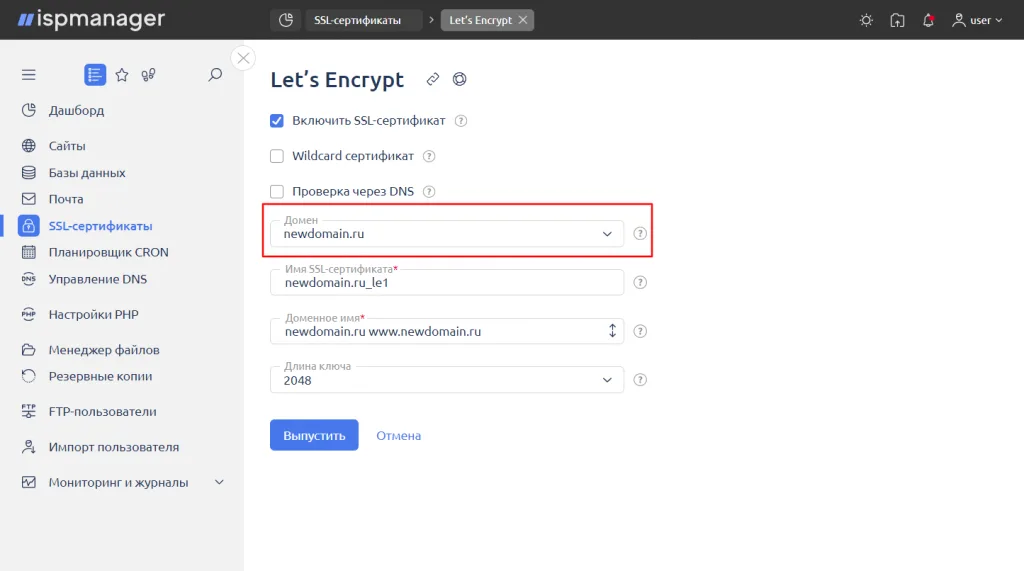Toggle the light/dark theme sun icon
The height and width of the screenshot is (571, 1024).
pos(866,20)
